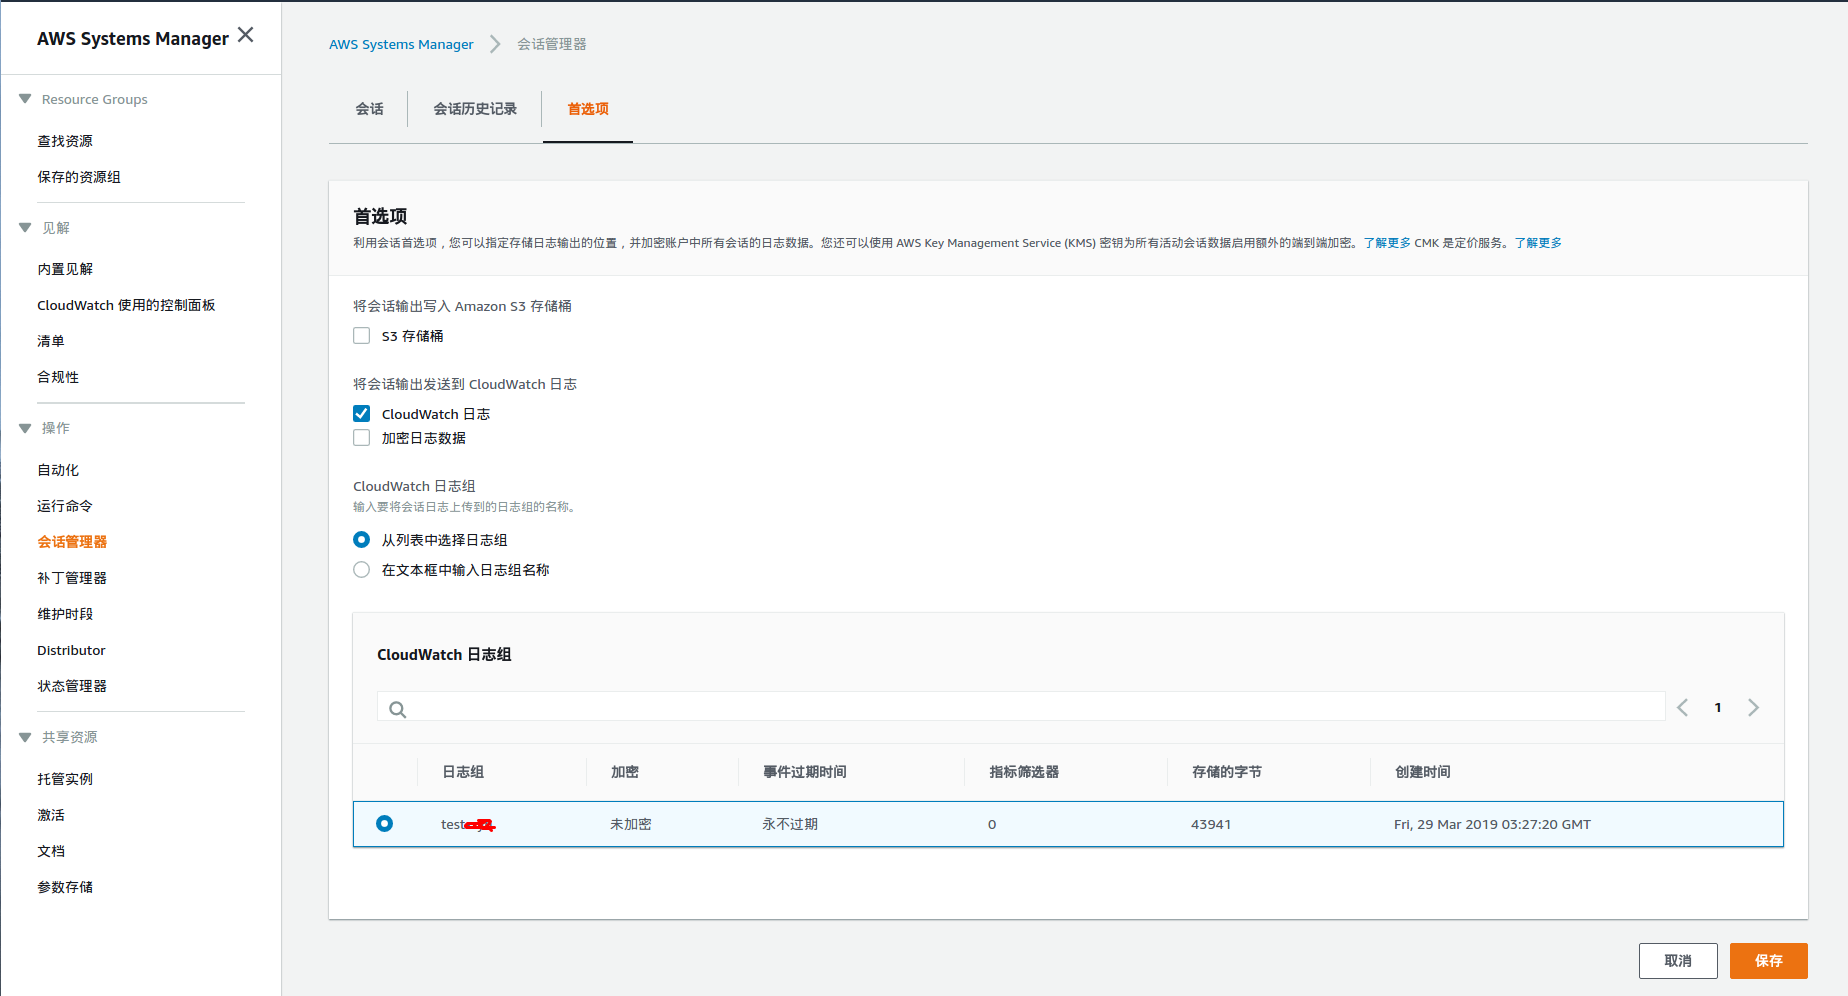The image size is (1848, 996).
Task: Disable the CloudWatch 日志 checkbox
Action: [x=361, y=413]
